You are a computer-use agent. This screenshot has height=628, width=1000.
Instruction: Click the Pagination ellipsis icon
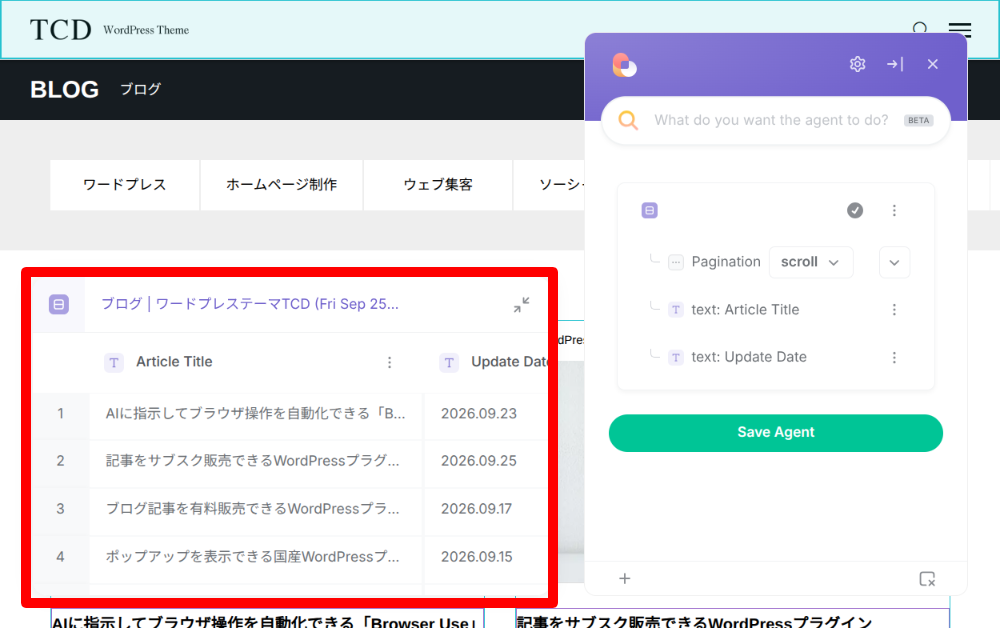[x=676, y=262]
